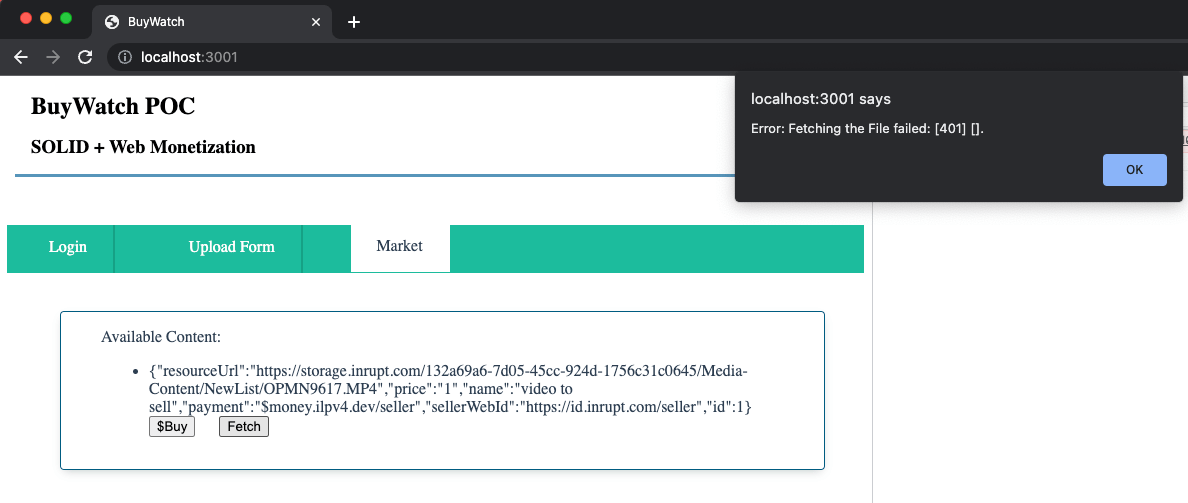Select the BuyWatch browser tab
This screenshot has width=1188, height=503.
pyautogui.click(x=213, y=22)
